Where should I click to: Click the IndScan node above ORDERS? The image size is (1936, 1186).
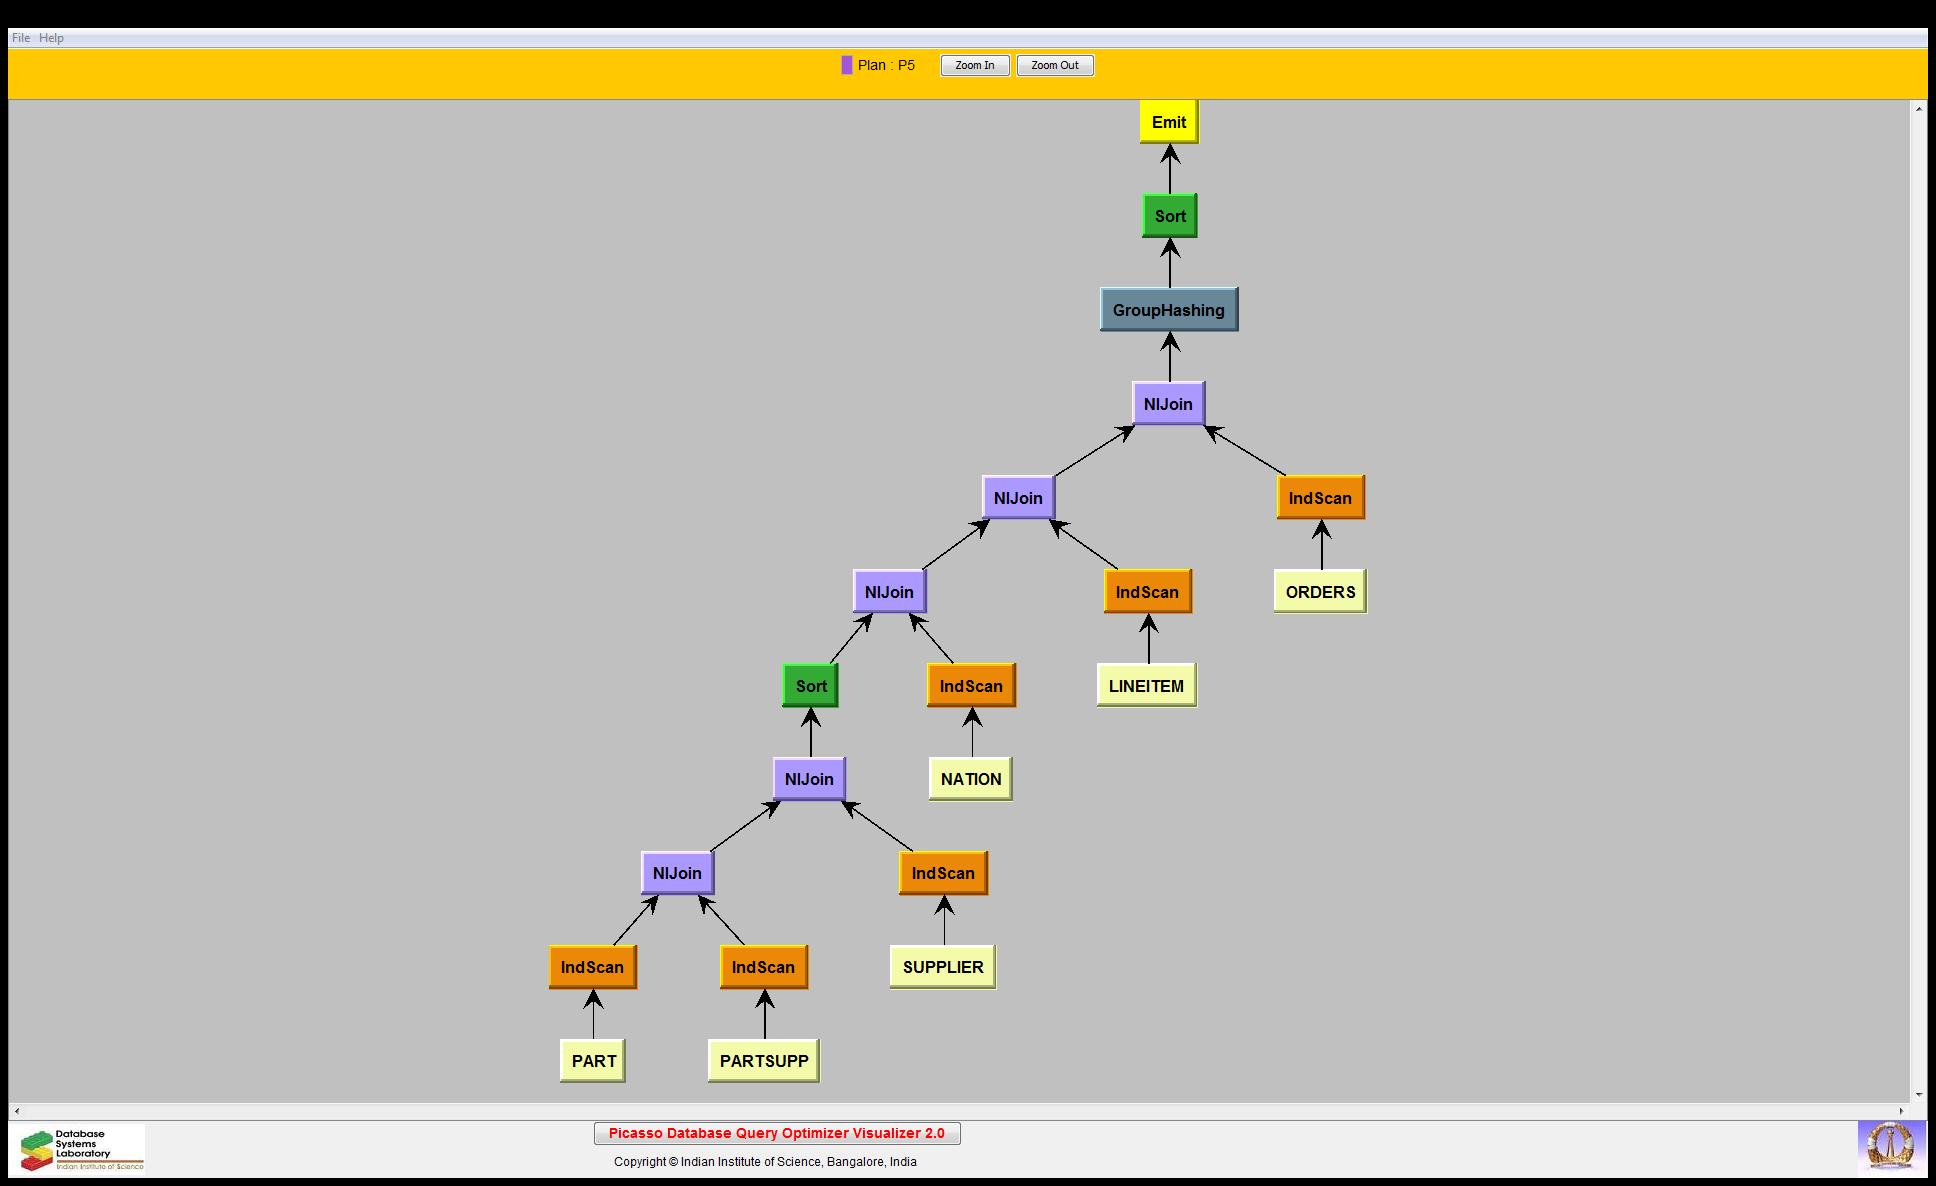[x=1320, y=498]
